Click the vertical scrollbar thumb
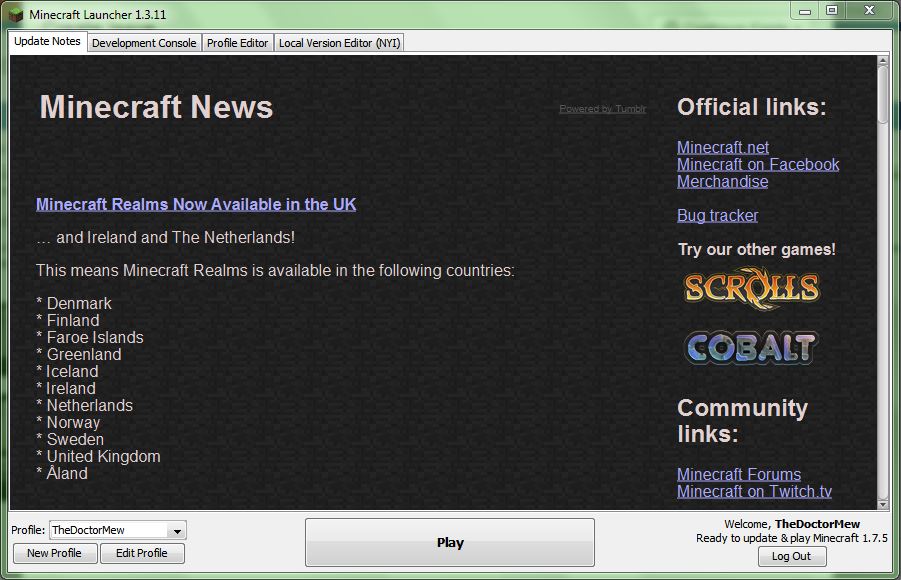The height and width of the screenshot is (580, 901). coord(883,94)
